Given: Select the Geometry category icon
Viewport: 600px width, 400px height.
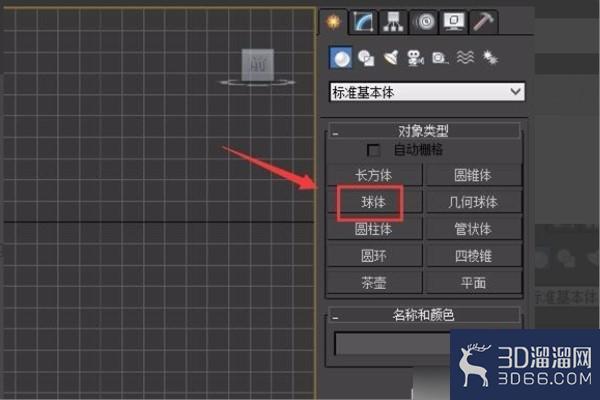Looking at the screenshot, I should pyautogui.click(x=341, y=58).
